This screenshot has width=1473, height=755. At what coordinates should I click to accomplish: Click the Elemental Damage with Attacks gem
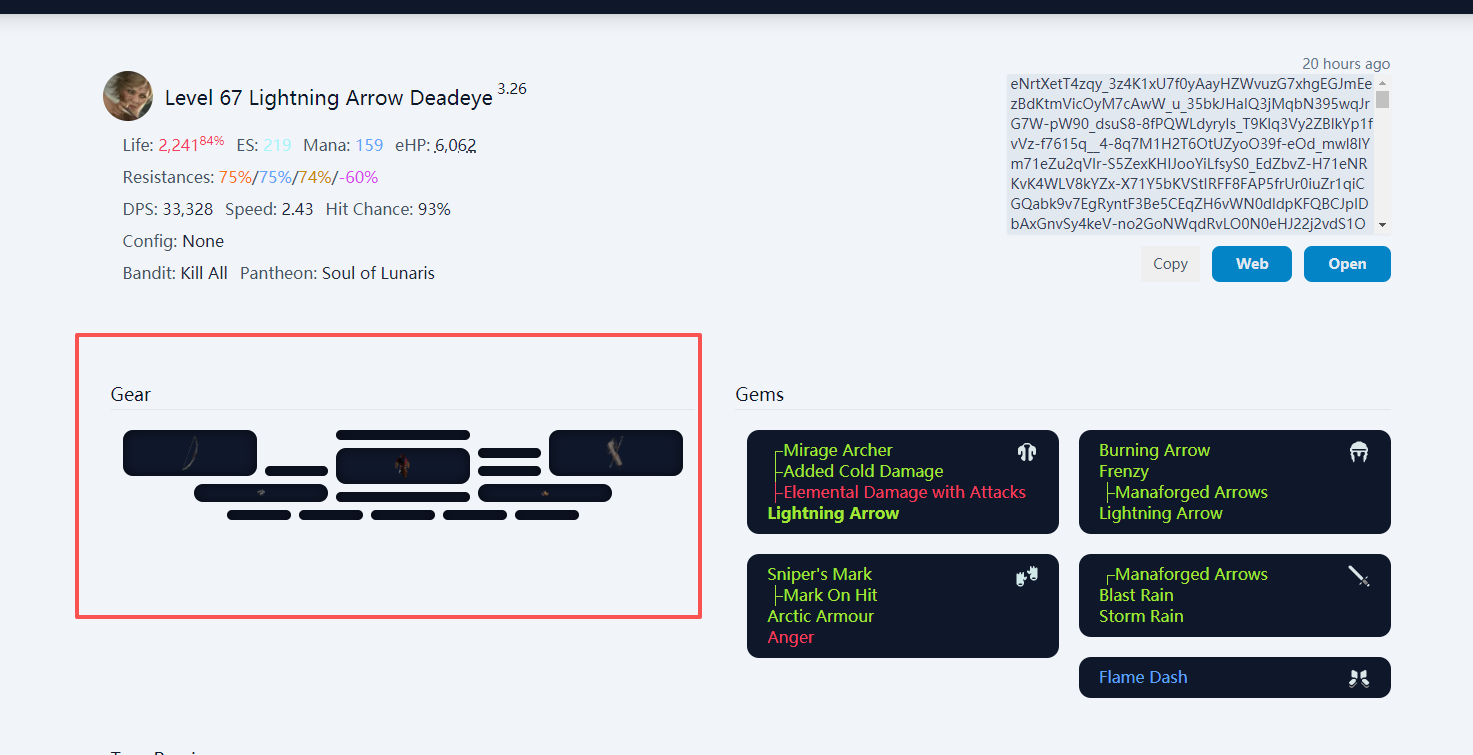click(905, 492)
